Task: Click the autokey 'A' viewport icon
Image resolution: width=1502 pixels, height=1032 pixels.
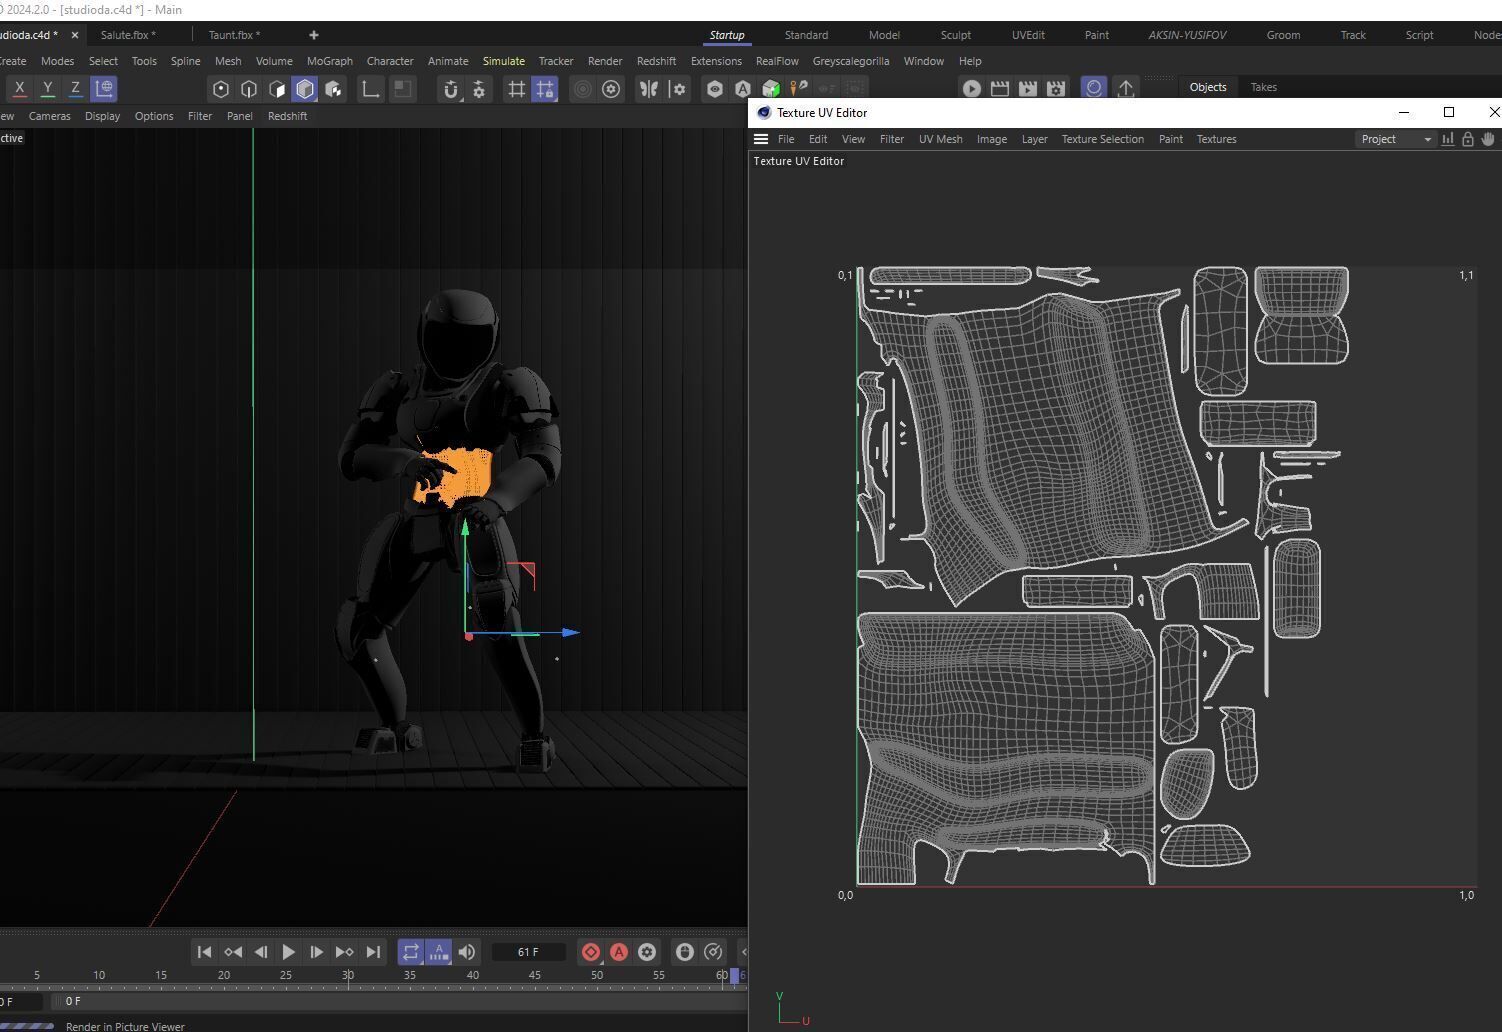Action: [x=743, y=89]
